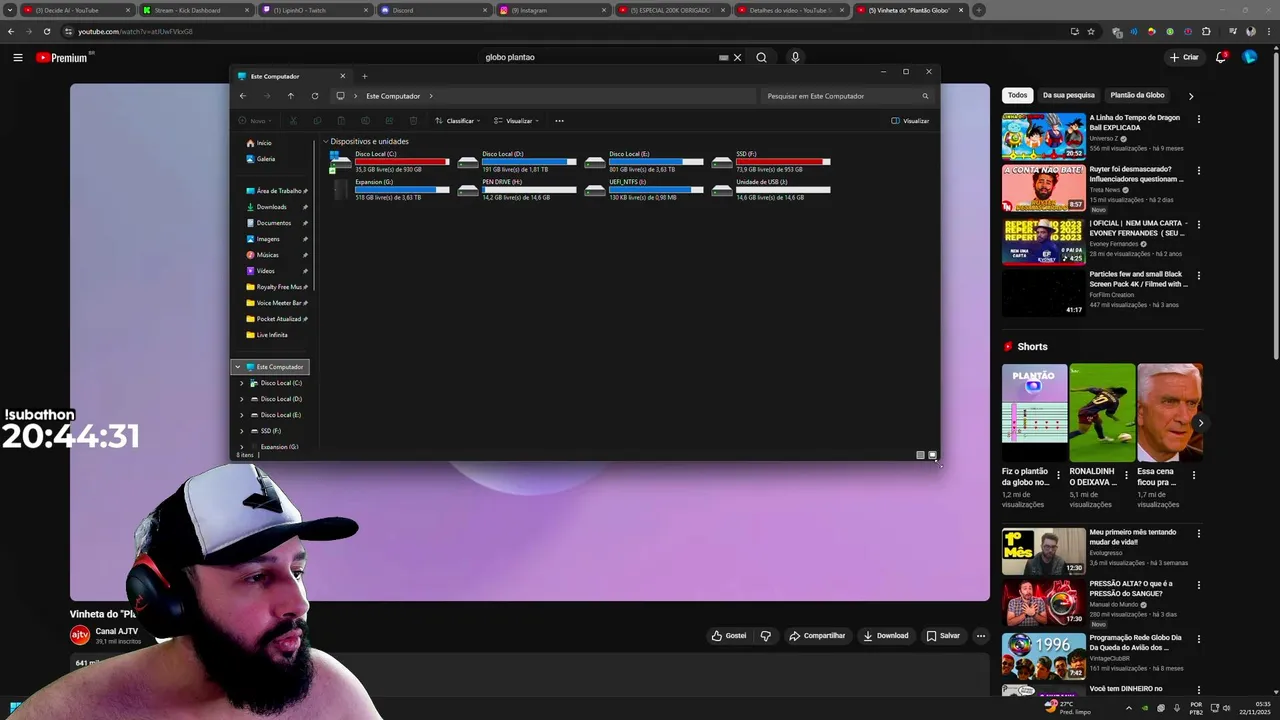The width and height of the screenshot is (1280, 720).
Task: Click the YouTube search box with globo plantao
Action: pos(600,57)
